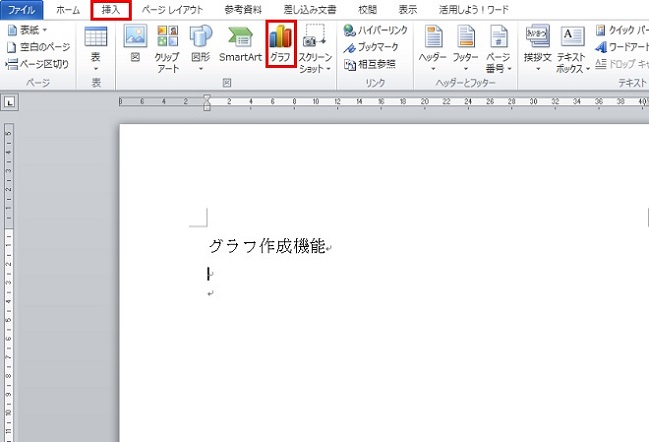Open クイックパーツ quick parts
This screenshot has width=649, height=442.
pos(621,30)
